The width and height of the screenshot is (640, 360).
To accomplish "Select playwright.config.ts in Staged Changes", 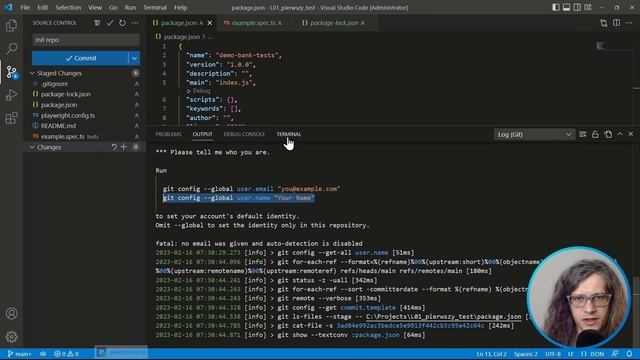I will (85, 115).
